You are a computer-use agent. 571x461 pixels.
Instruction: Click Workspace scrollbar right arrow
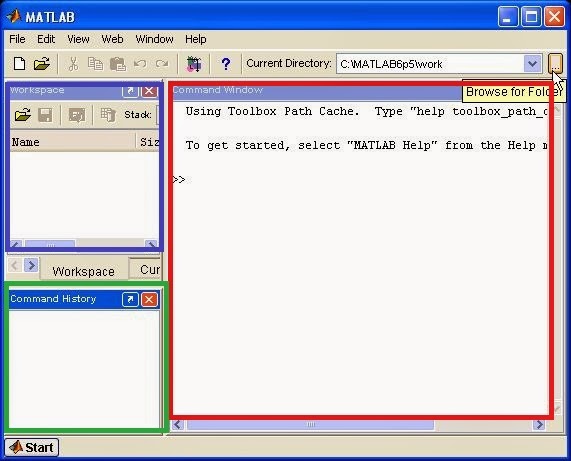[x=151, y=244]
